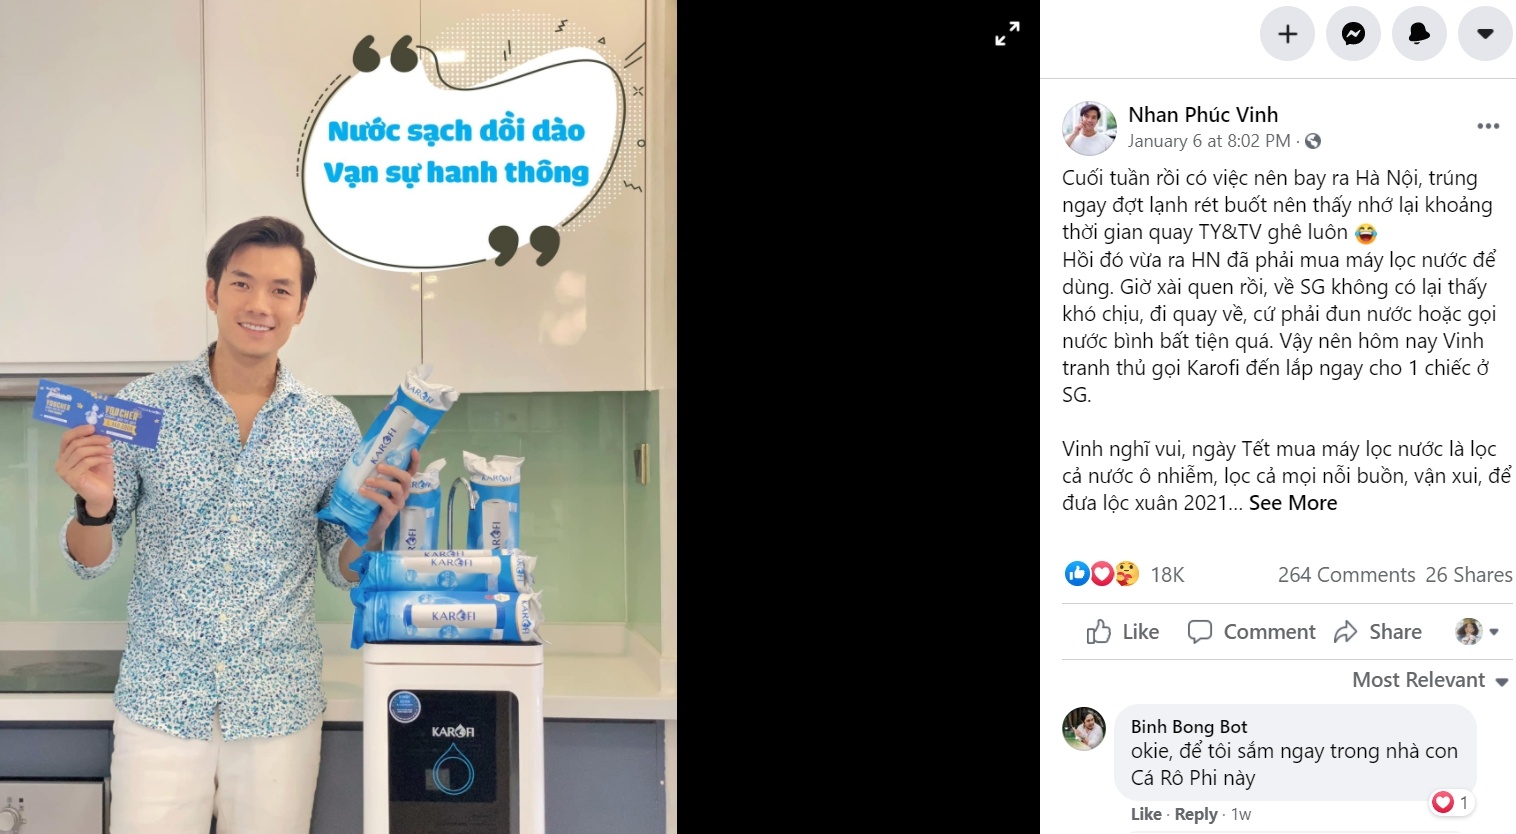Click the Comment button

tap(1251, 632)
